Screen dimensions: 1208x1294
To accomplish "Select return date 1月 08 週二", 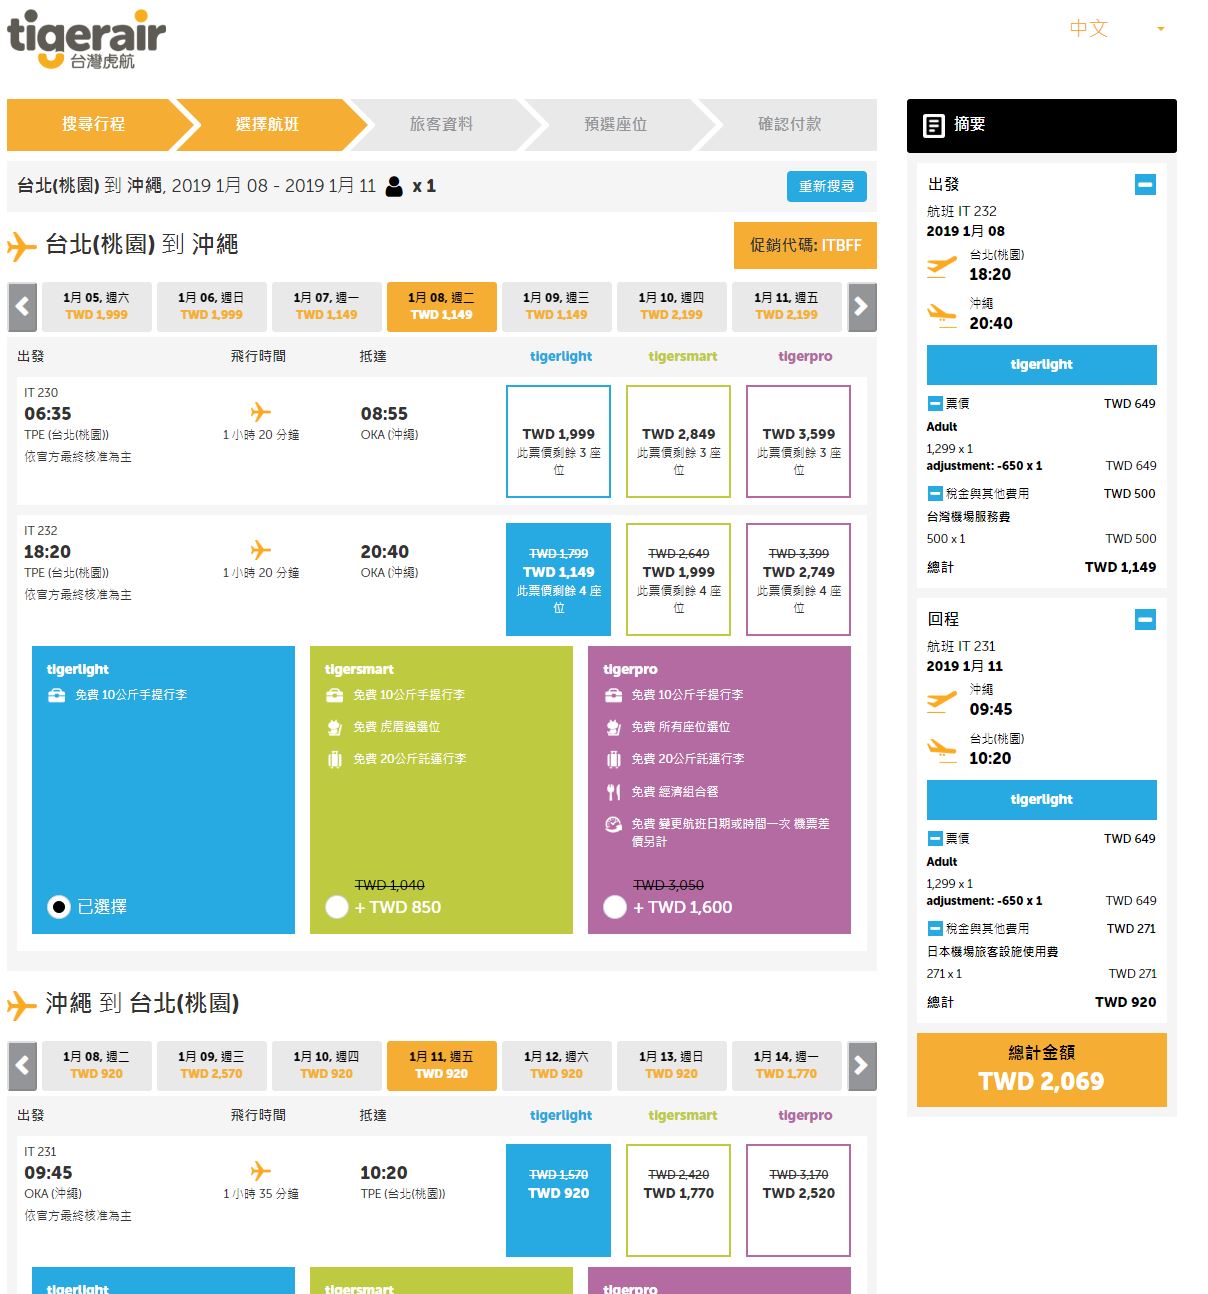I will tap(96, 1065).
